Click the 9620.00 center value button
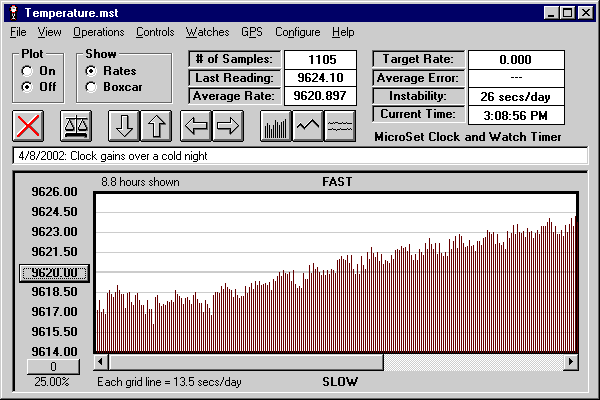The width and height of the screenshot is (600, 400). pyautogui.click(x=54, y=273)
